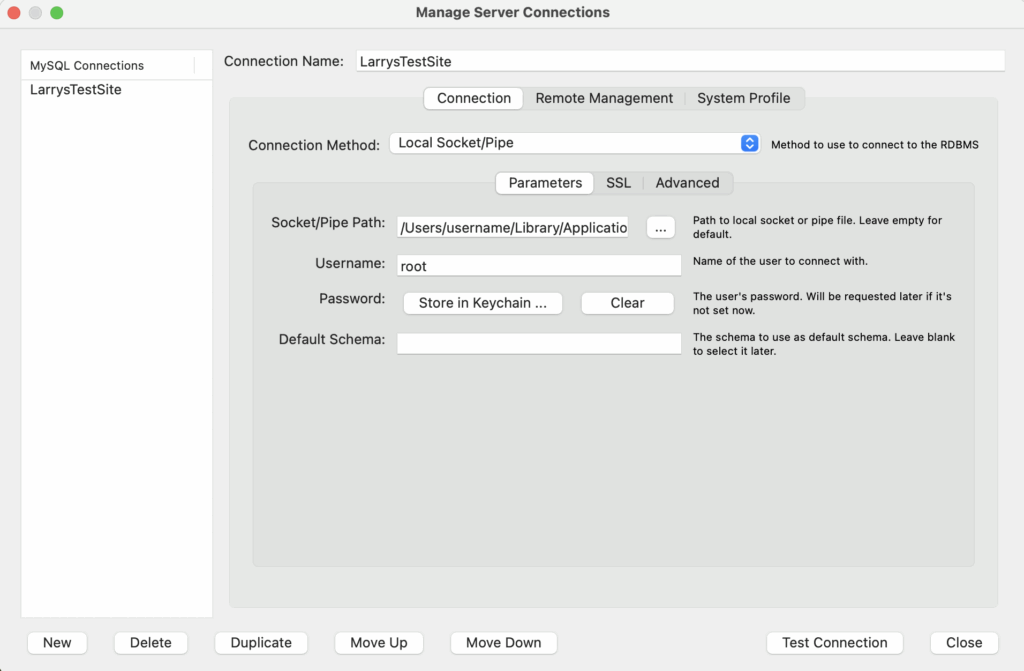Click the socket path browse (...) button
The height and width of the screenshot is (671, 1024).
click(660, 228)
